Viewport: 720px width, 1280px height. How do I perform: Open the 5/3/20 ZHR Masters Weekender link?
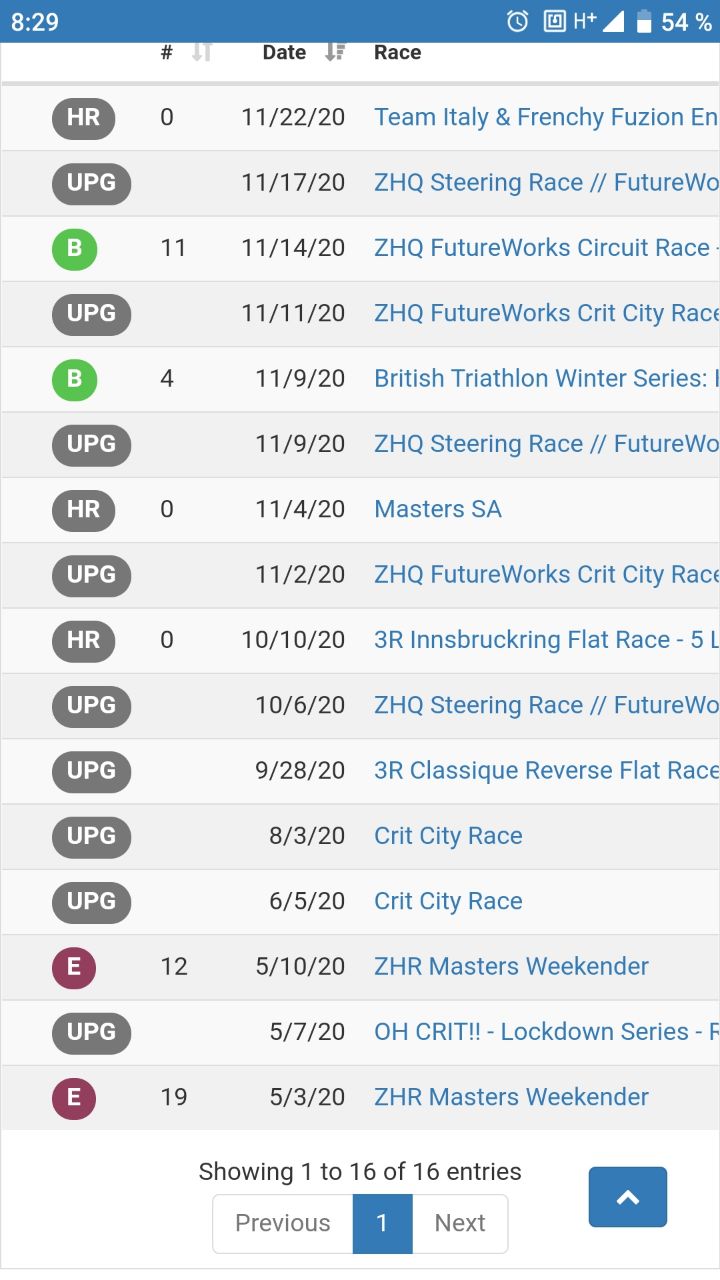tap(511, 1097)
